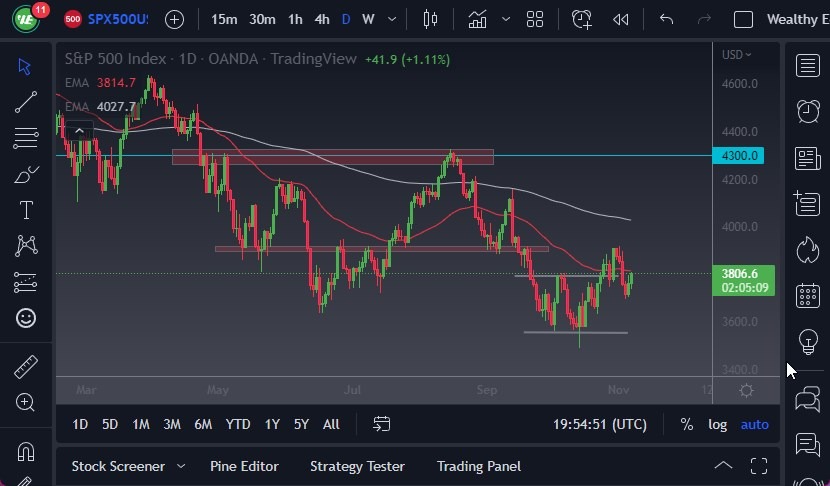Toggle the auto scale option

(754, 424)
